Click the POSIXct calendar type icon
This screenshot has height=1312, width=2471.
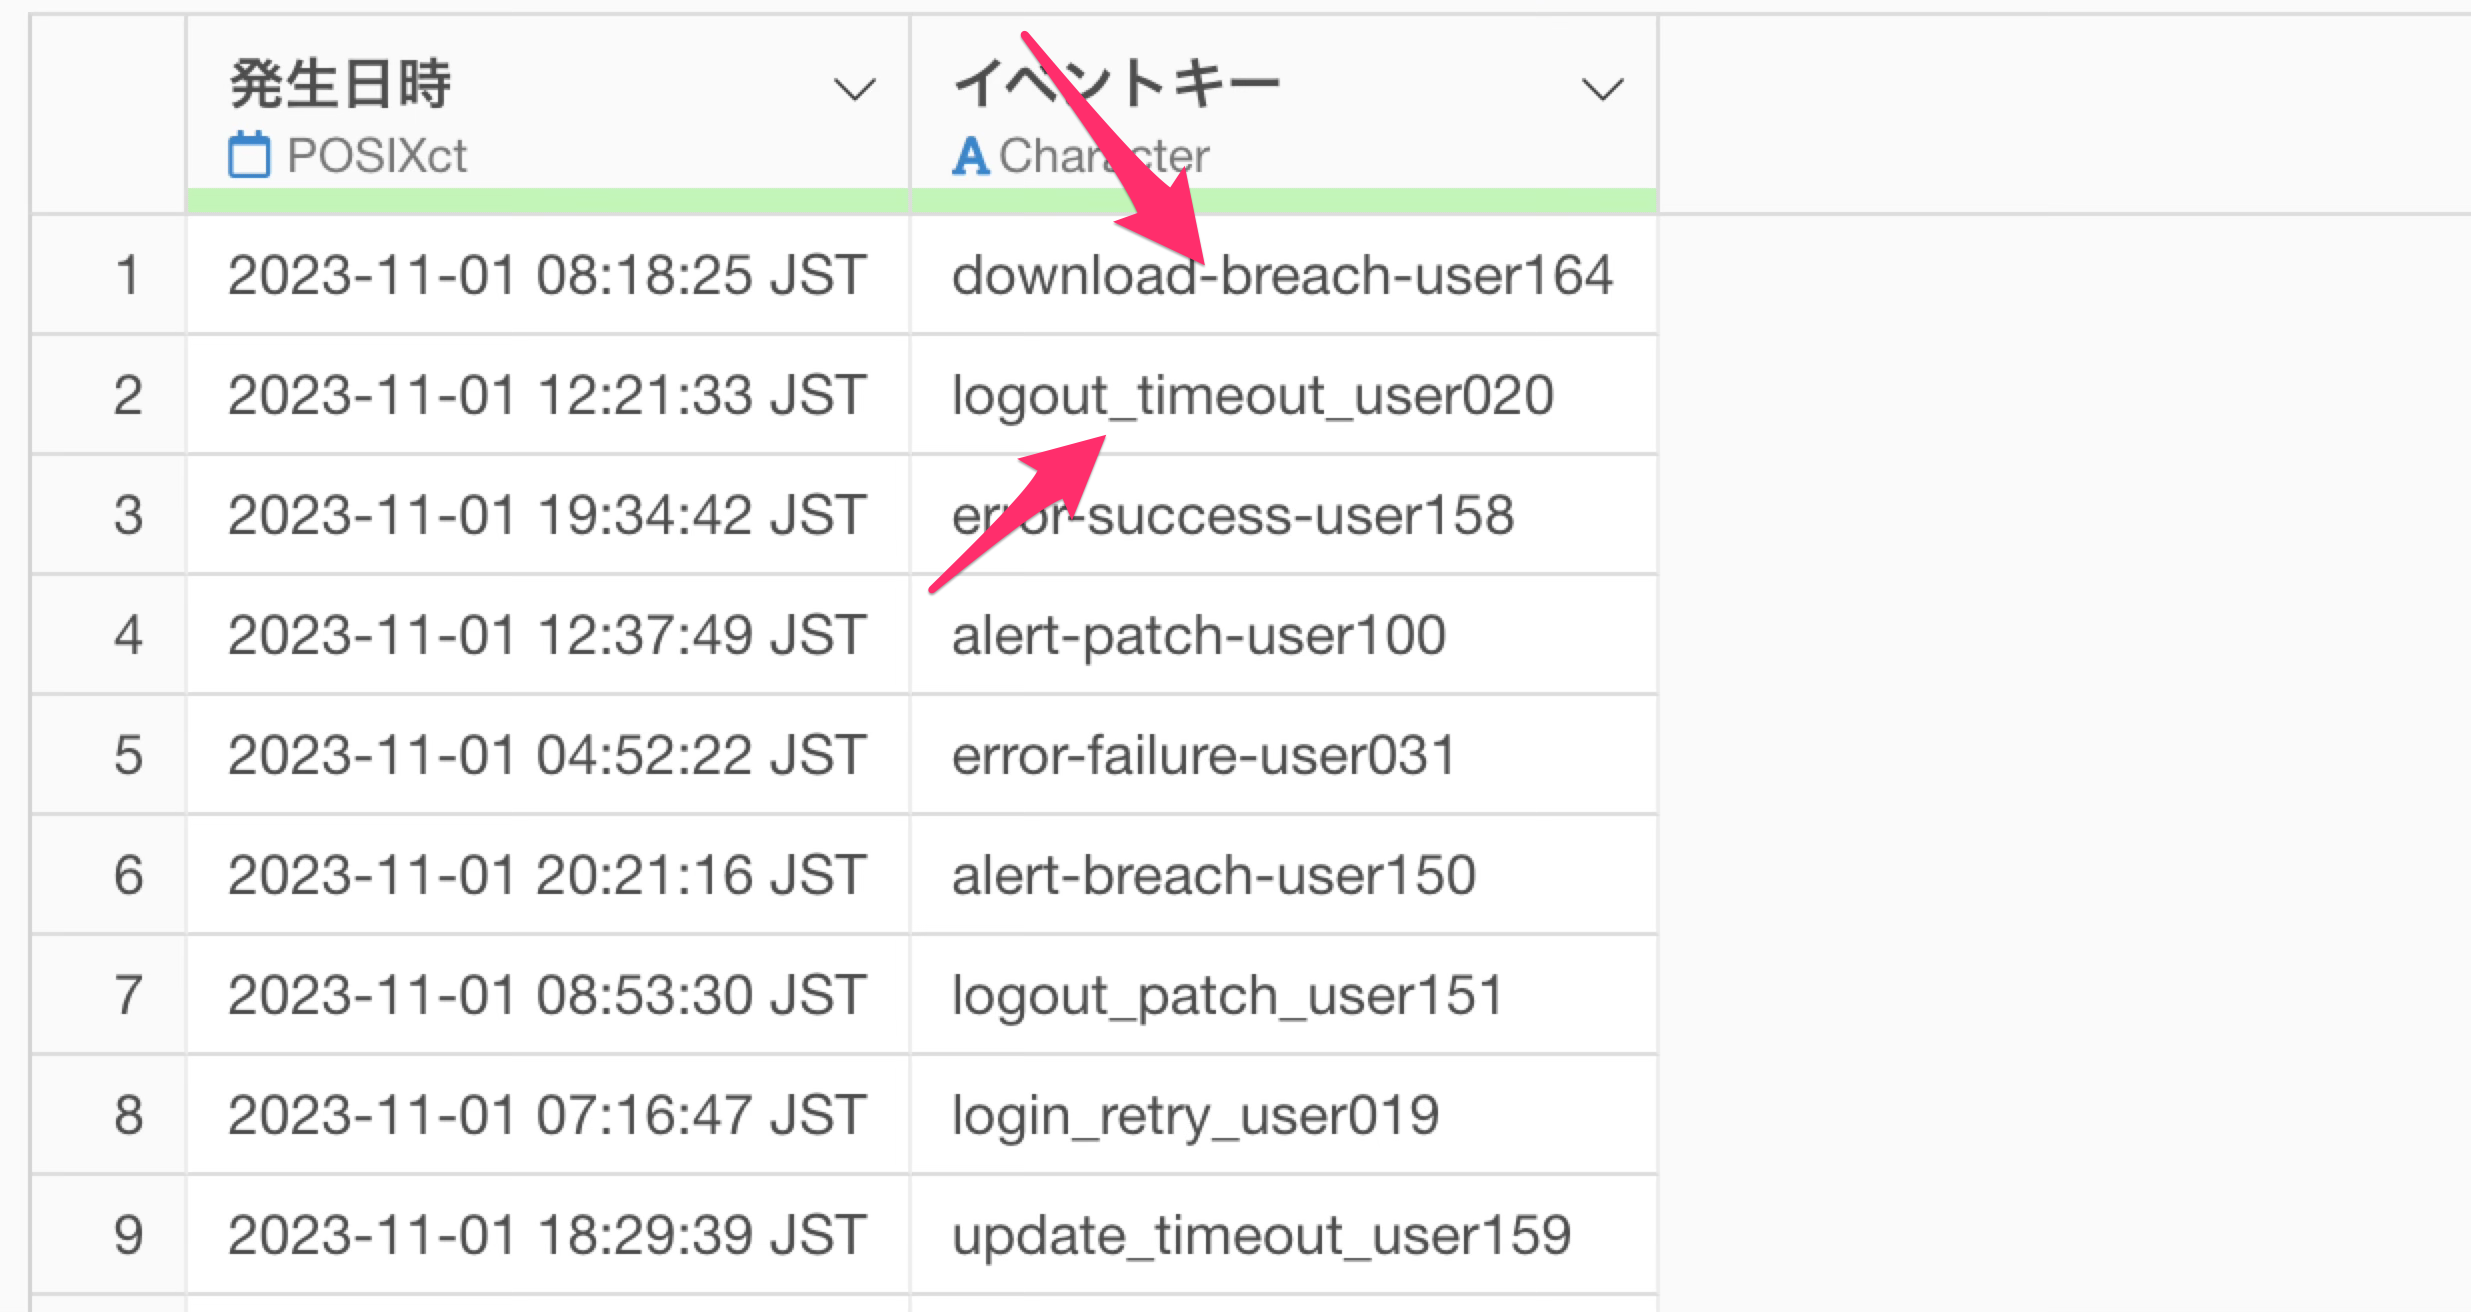point(249,155)
